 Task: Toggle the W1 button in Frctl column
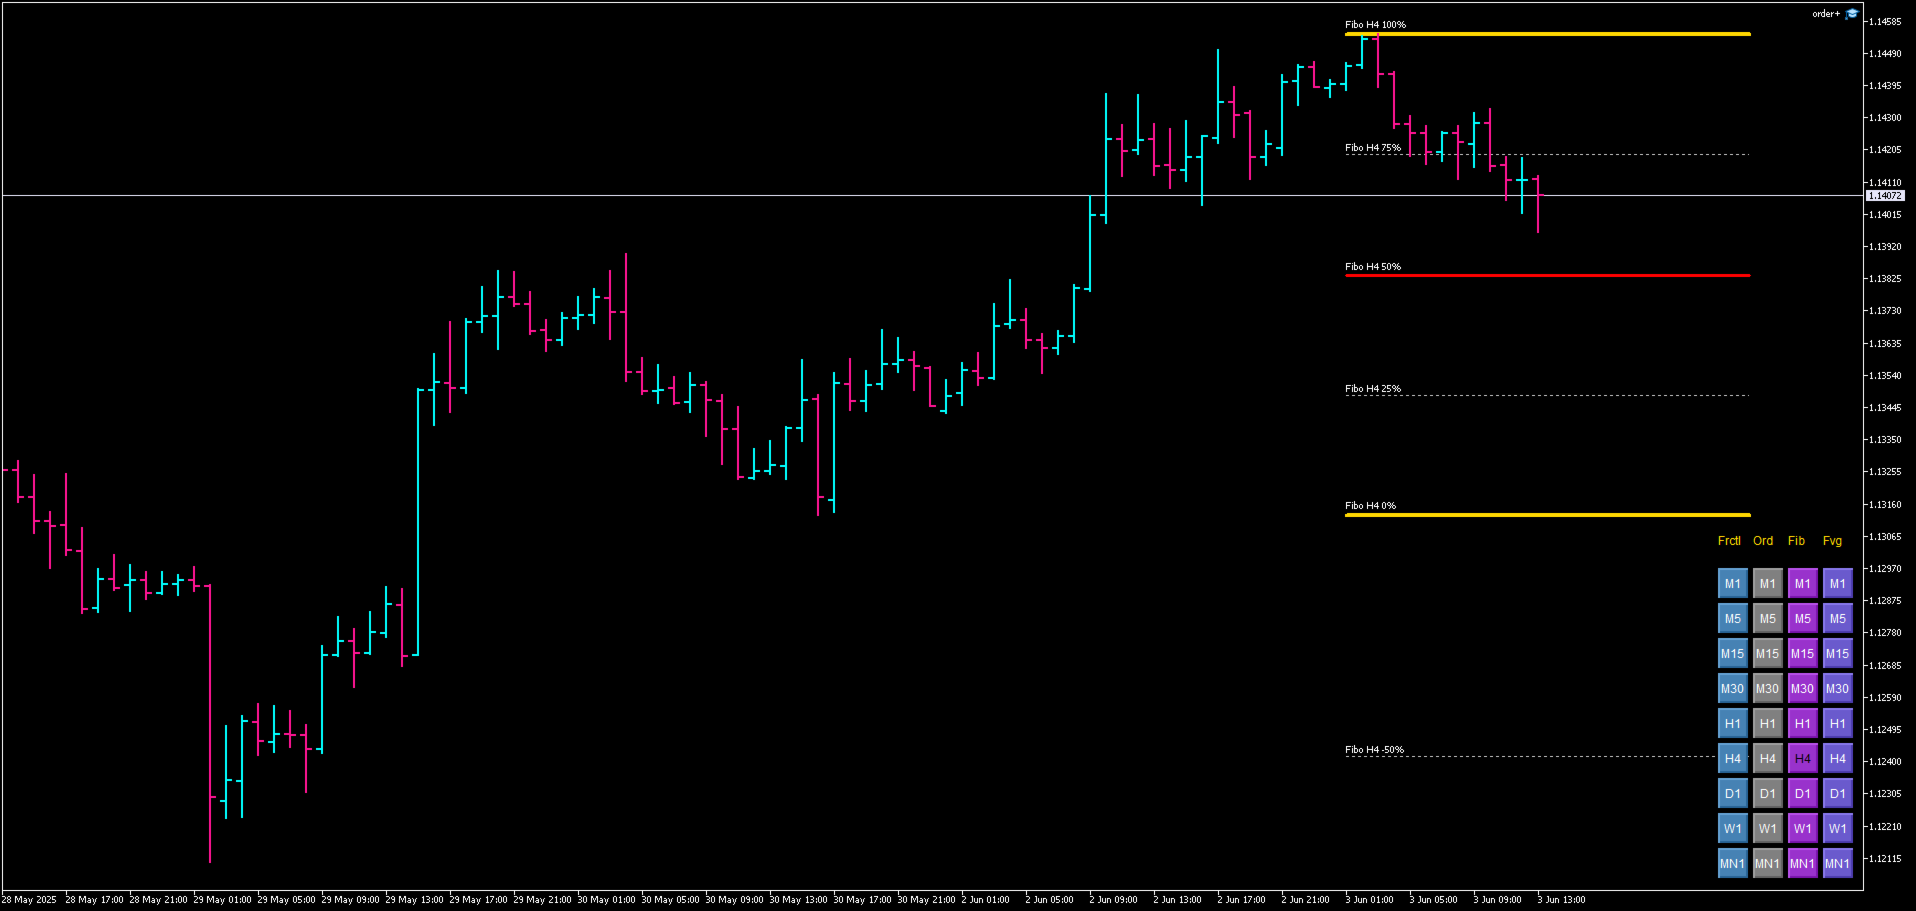click(1732, 829)
